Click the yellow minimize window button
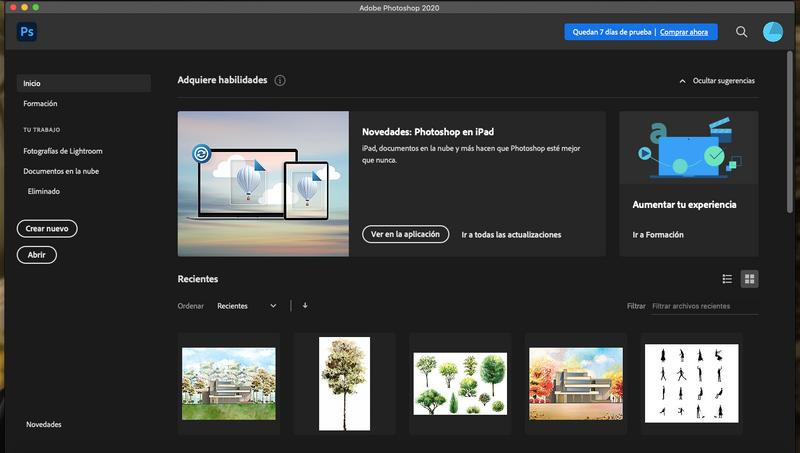This screenshot has height=453, width=800. tap(24, 7)
